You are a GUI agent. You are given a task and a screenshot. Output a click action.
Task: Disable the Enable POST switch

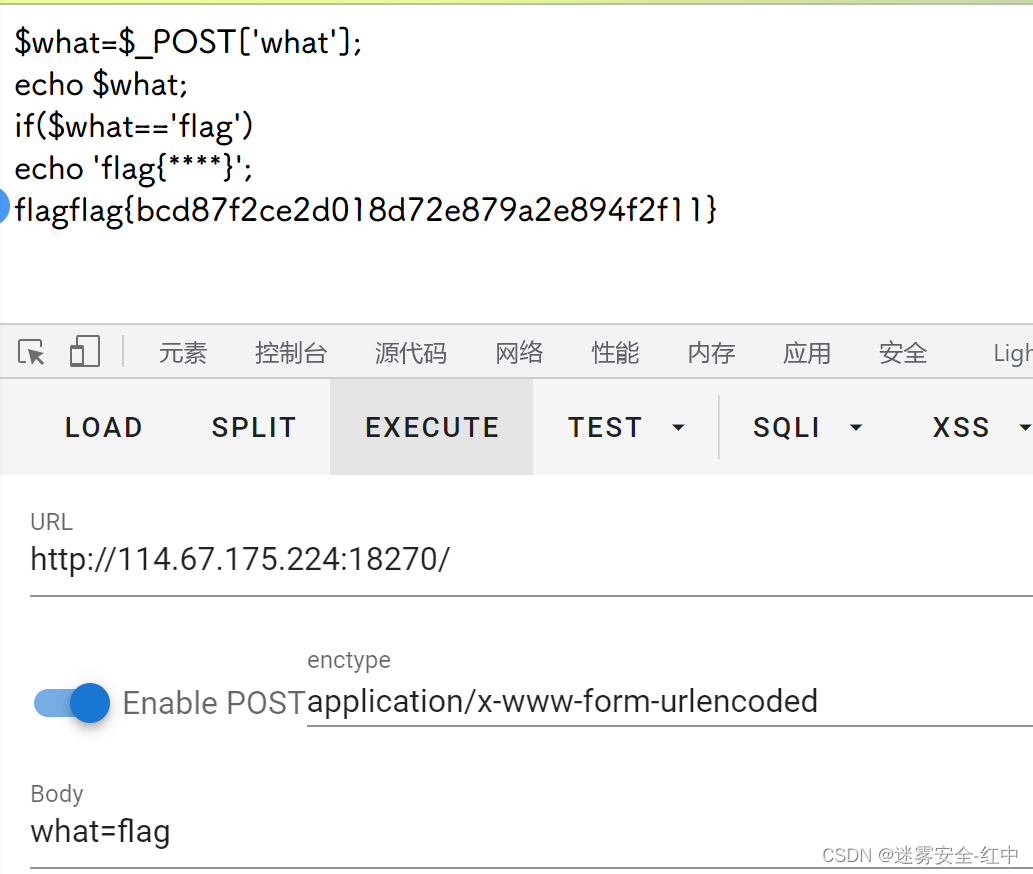72,703
